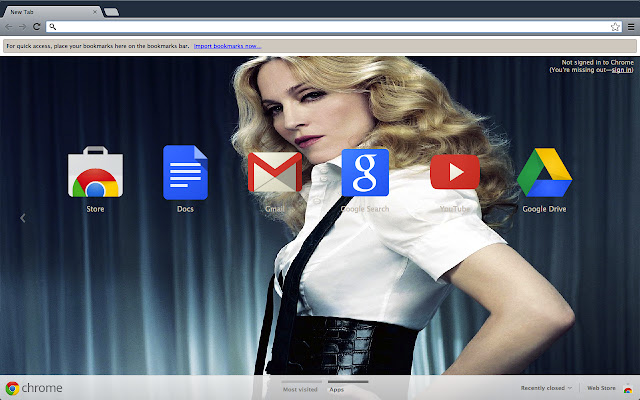Open the Web Store link in footer

click(x=601, y=388)
